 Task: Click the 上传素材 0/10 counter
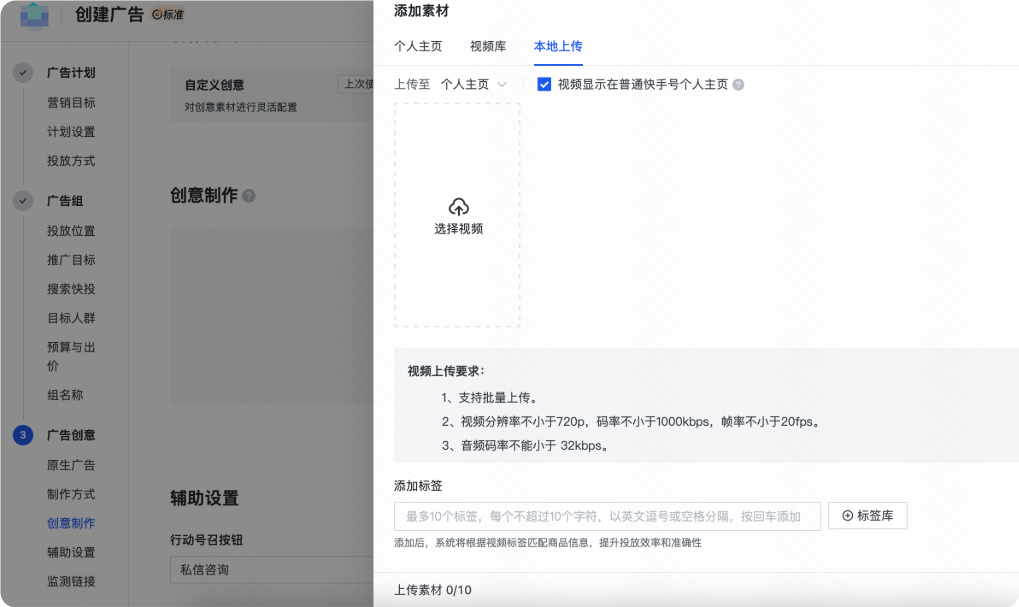(x=433, y=590)
